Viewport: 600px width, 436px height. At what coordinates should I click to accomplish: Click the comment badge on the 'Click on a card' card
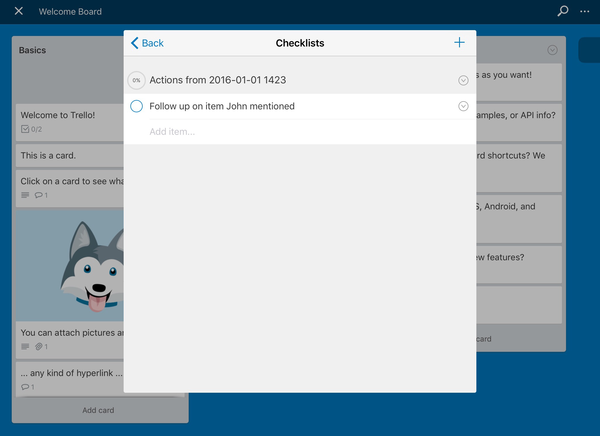(41, 195)
